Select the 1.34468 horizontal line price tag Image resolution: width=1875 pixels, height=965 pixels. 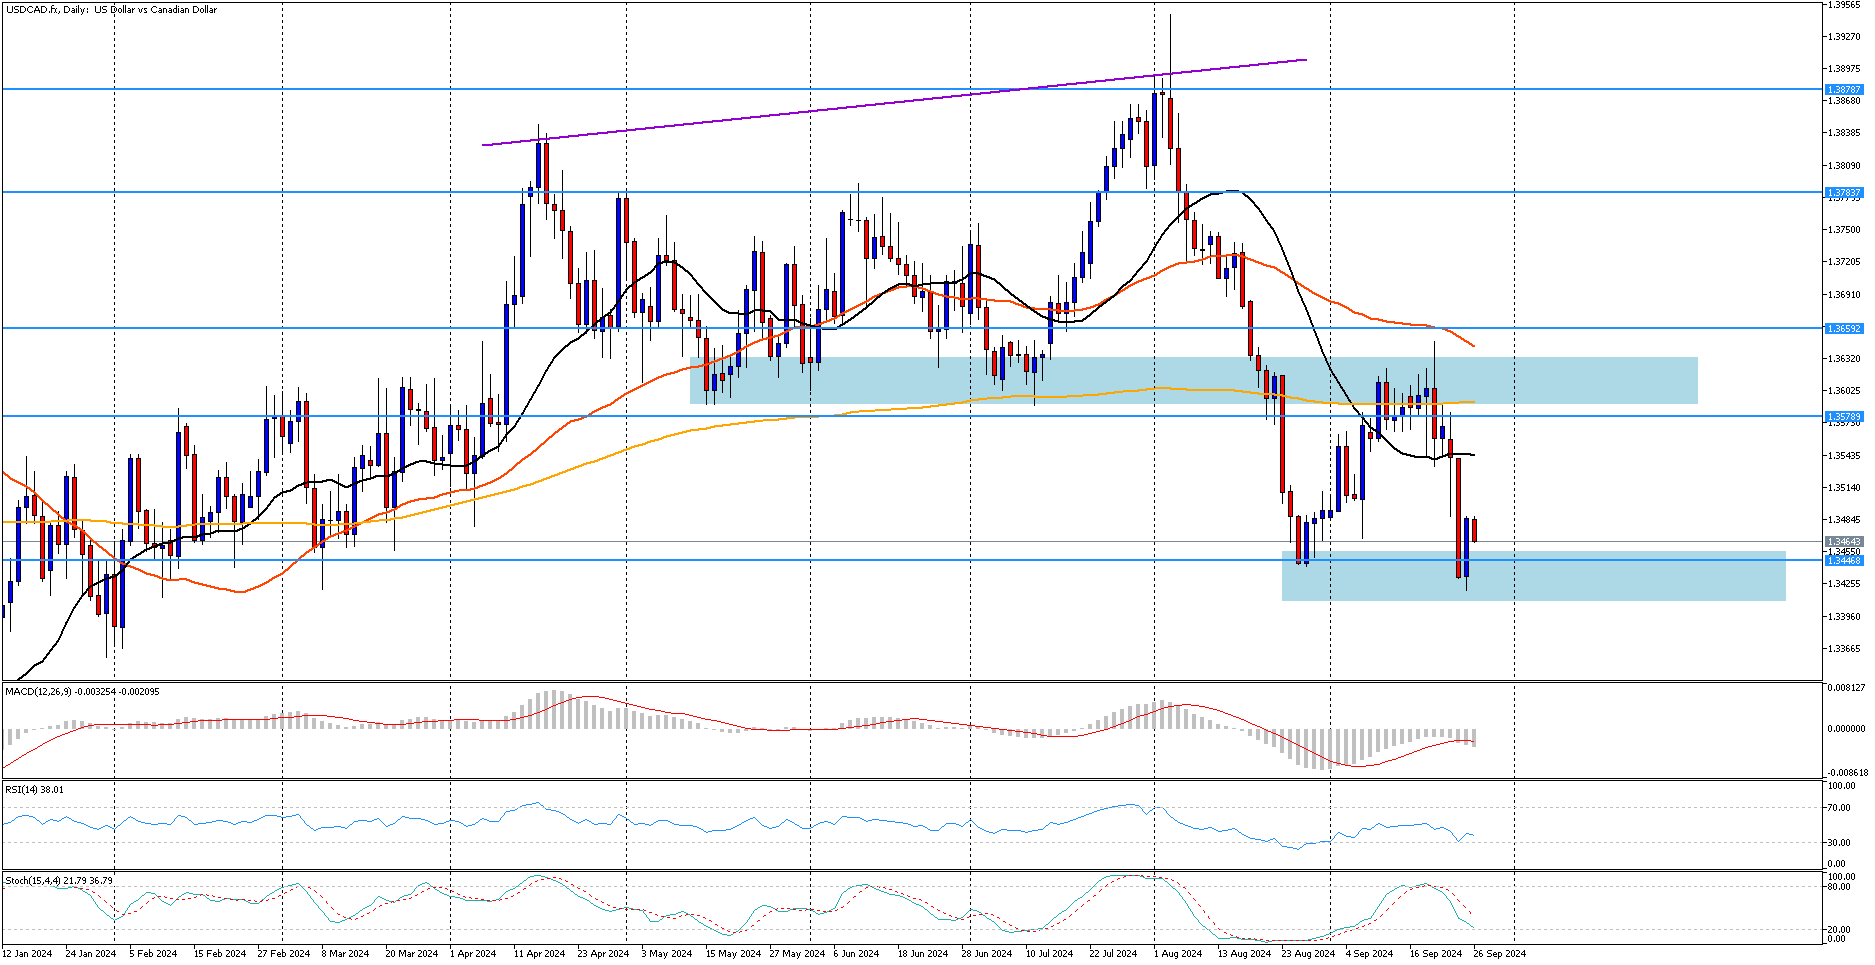[1844, 561]
